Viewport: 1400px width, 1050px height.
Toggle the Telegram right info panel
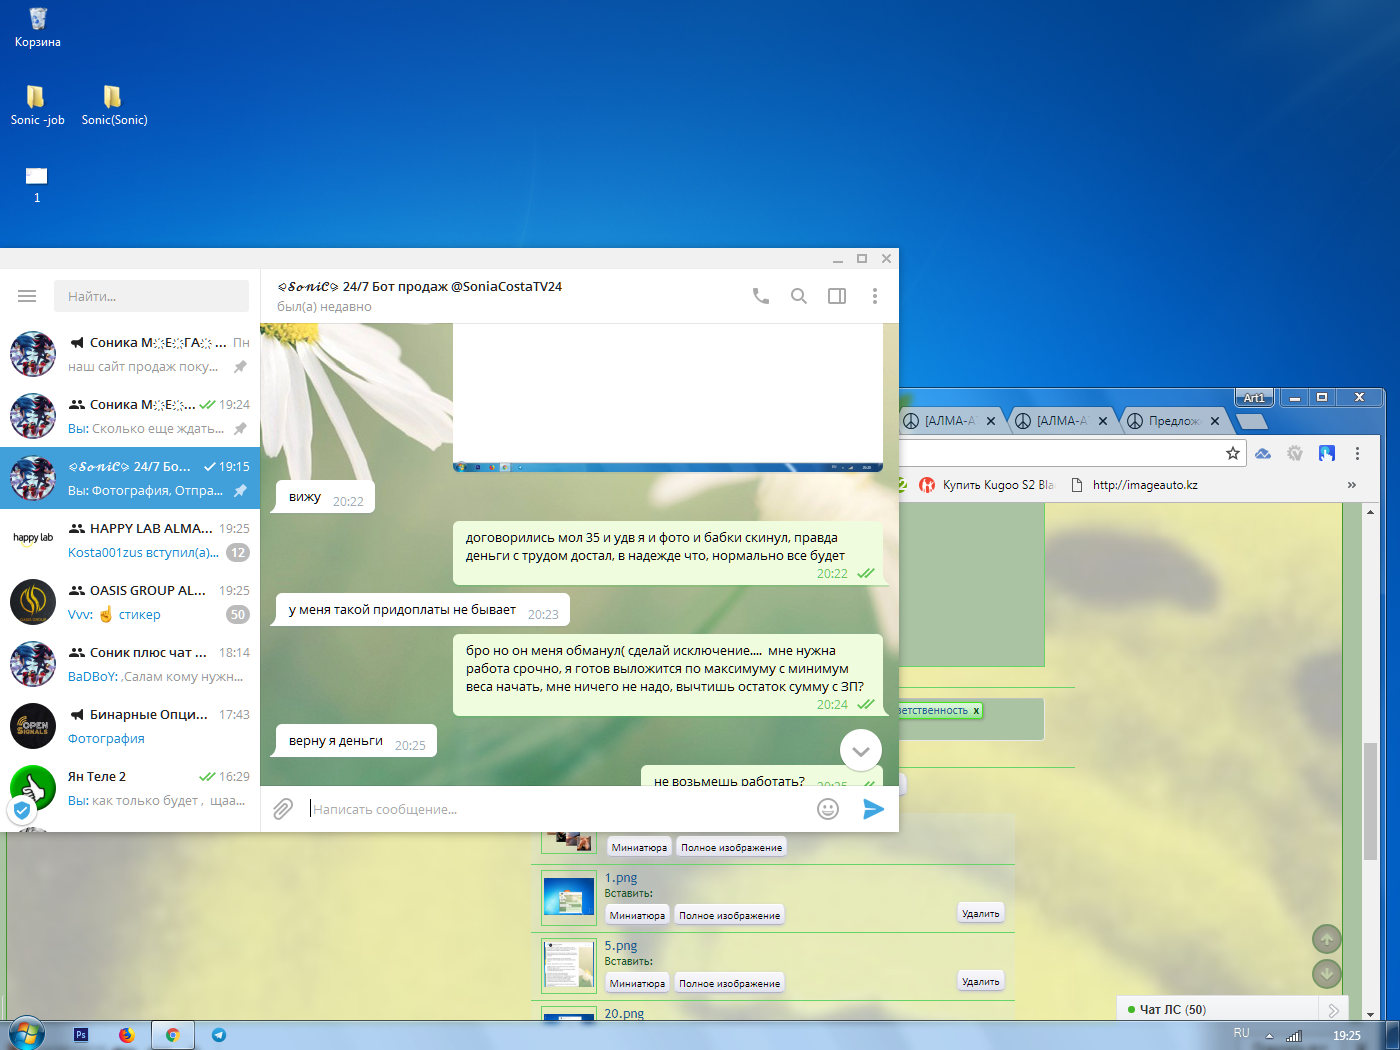837,296
